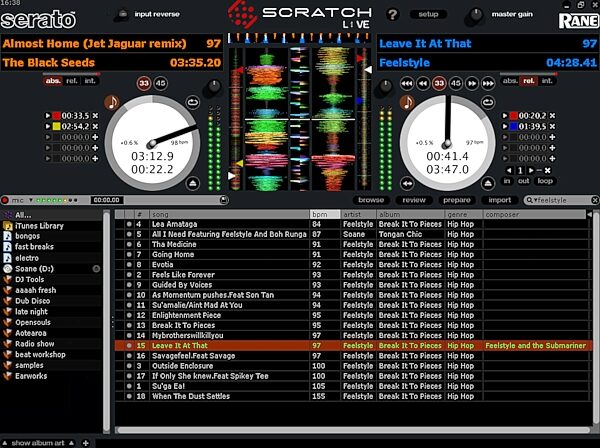Viewport: 600px width, 448px height.
Task: Enable repeat on the left deck
Action: (x=192, y=102)
